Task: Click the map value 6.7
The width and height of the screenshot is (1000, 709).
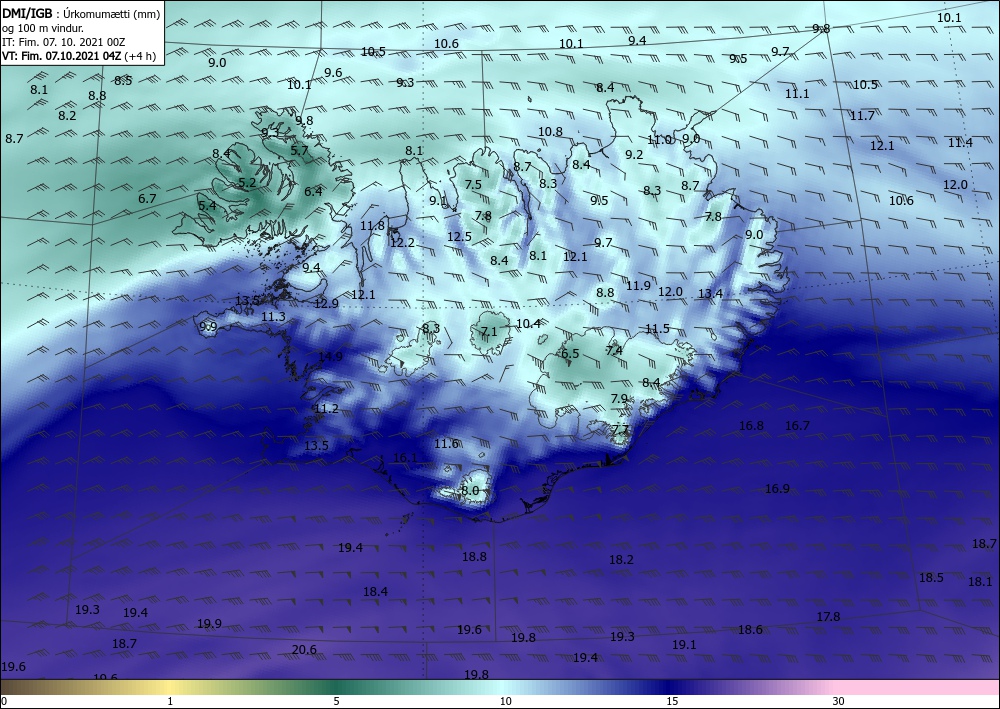Action: click(147, 199)
